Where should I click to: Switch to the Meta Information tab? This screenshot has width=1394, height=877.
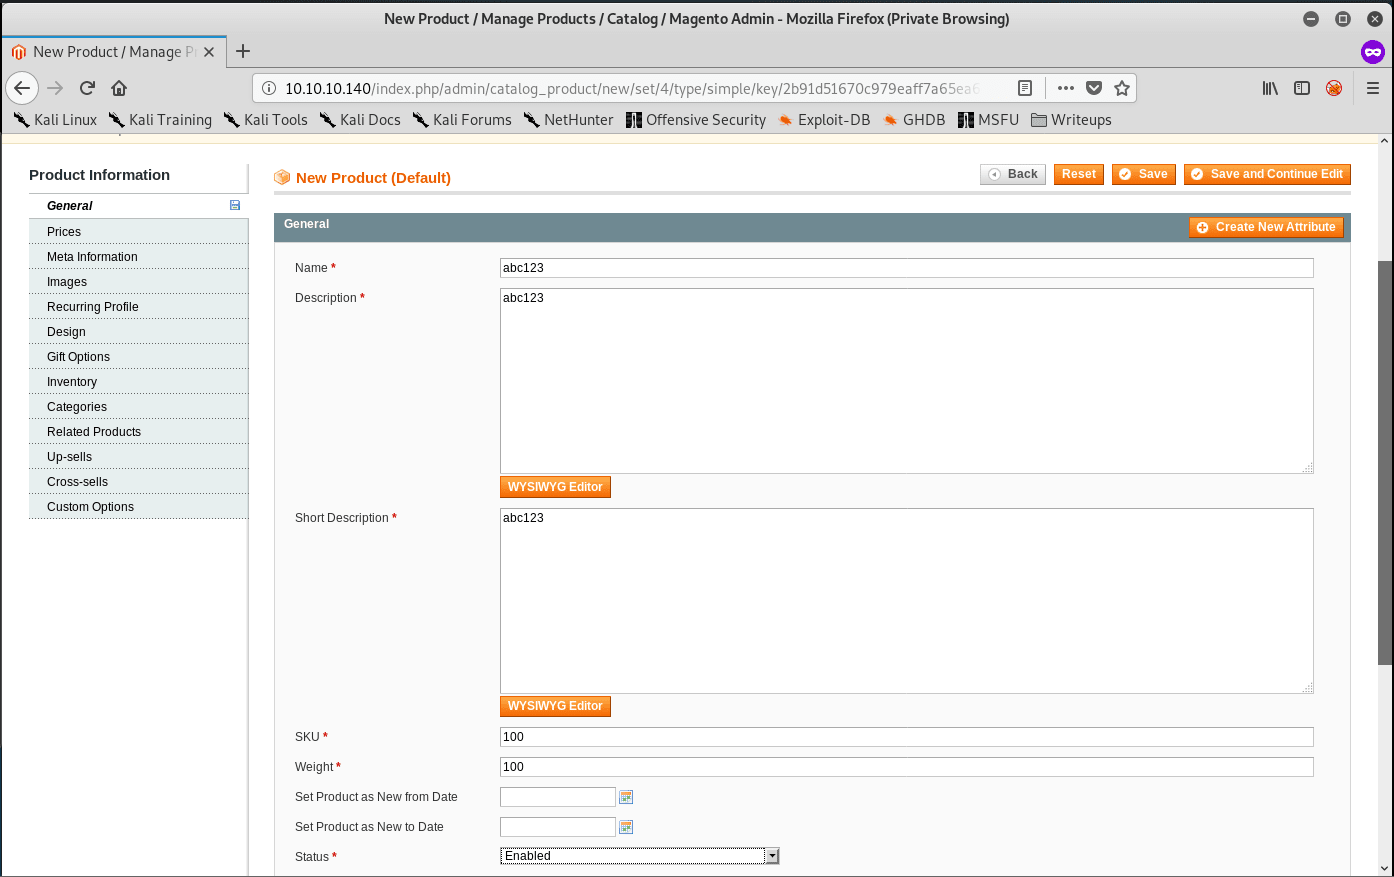click(138, 256)
